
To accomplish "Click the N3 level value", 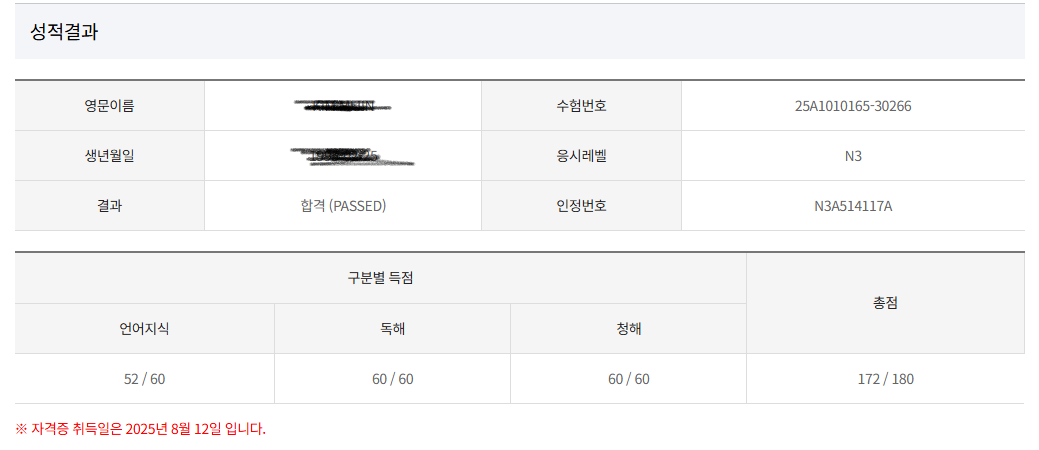I will click(853, 156).
